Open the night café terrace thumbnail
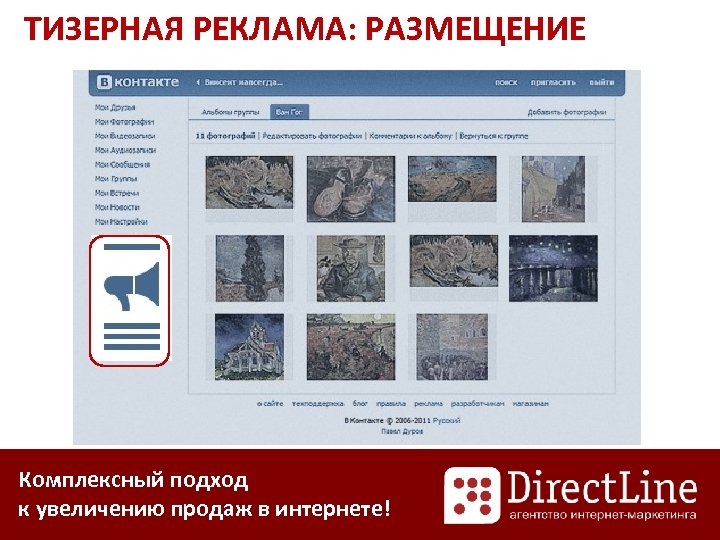The image size is (720, 540). [553, 189]
